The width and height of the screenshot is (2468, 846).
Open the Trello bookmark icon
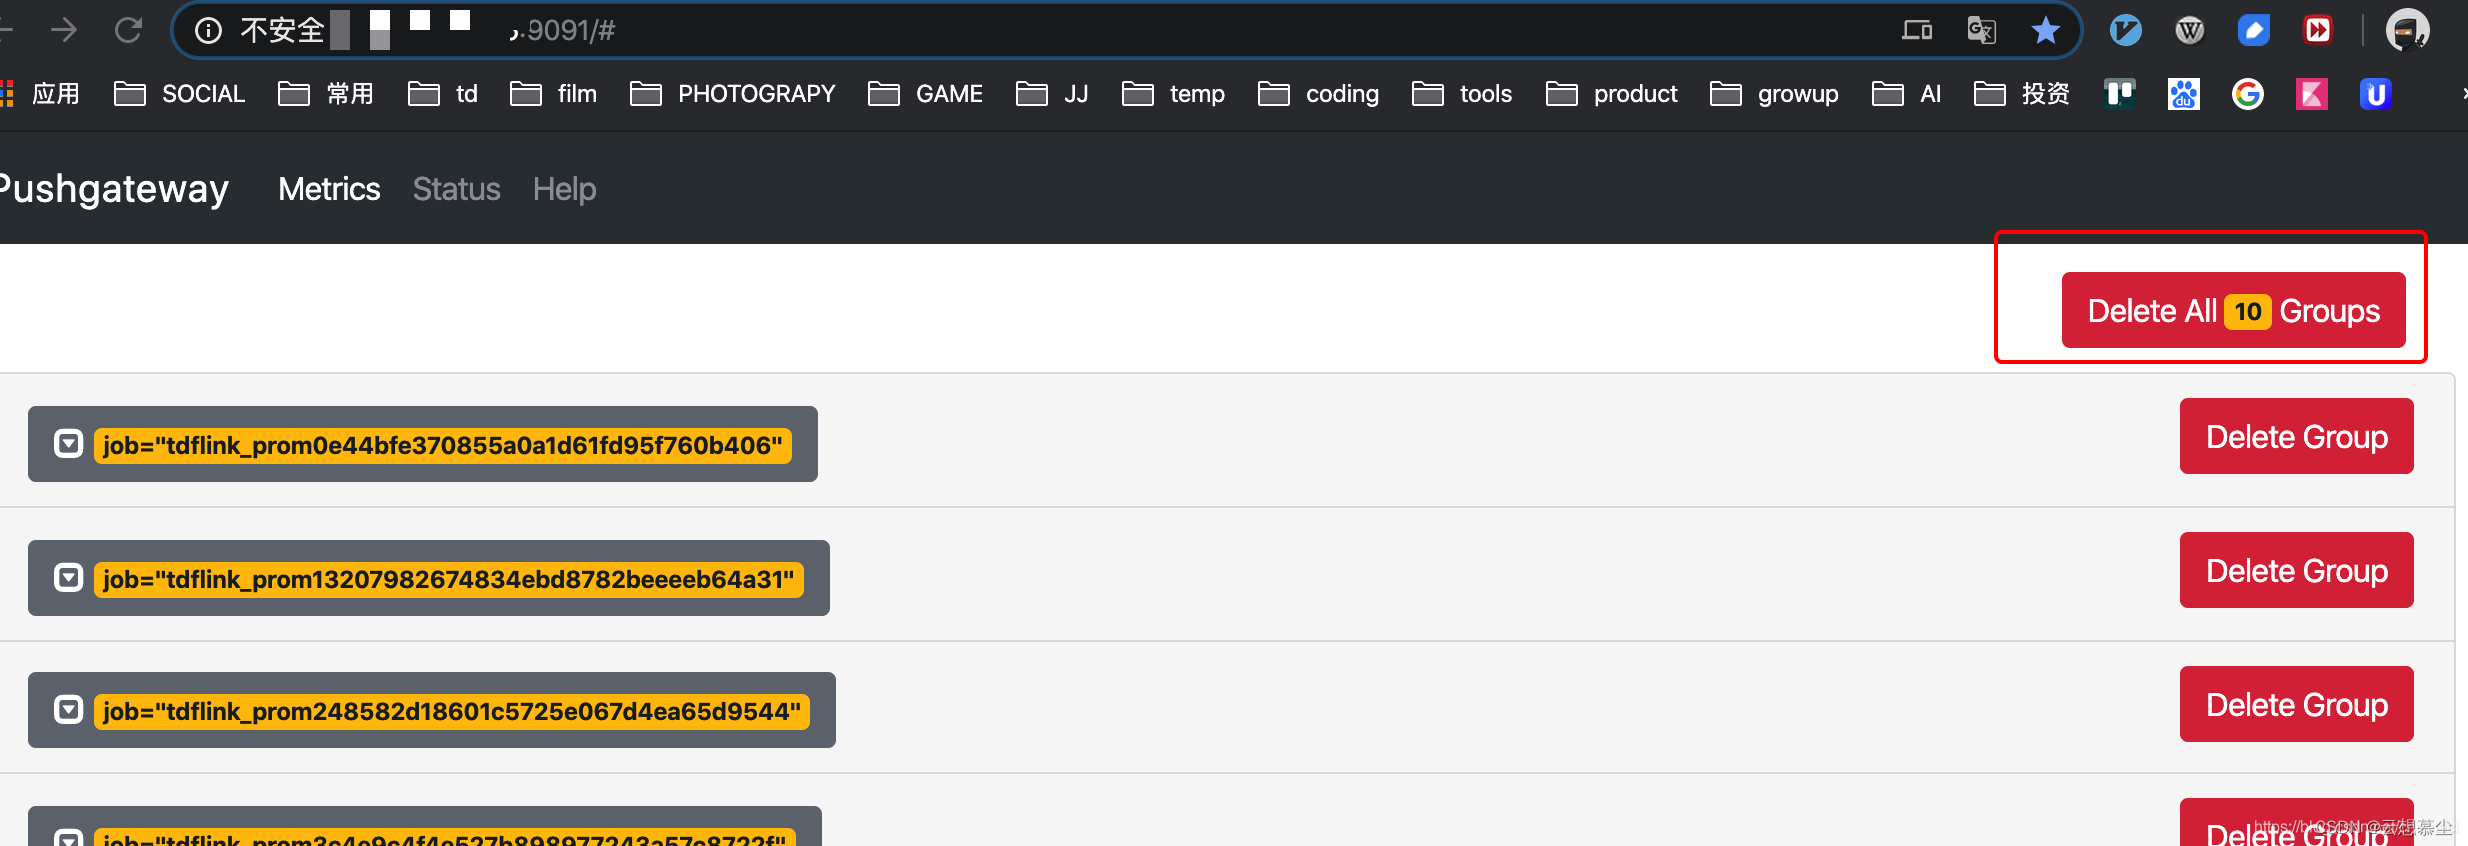[2120, 94]
